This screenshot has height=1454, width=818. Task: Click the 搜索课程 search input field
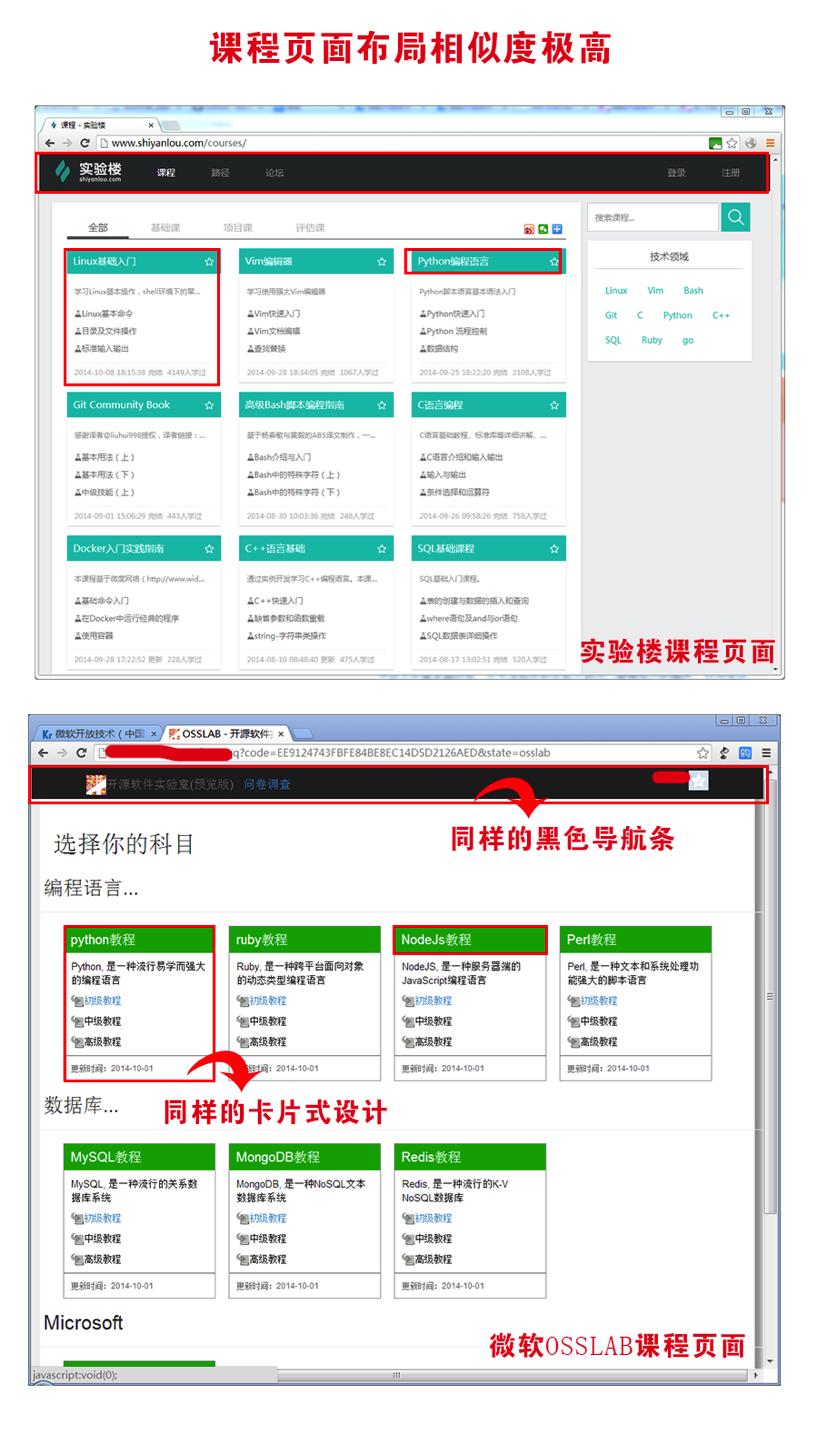pos(652,217)
